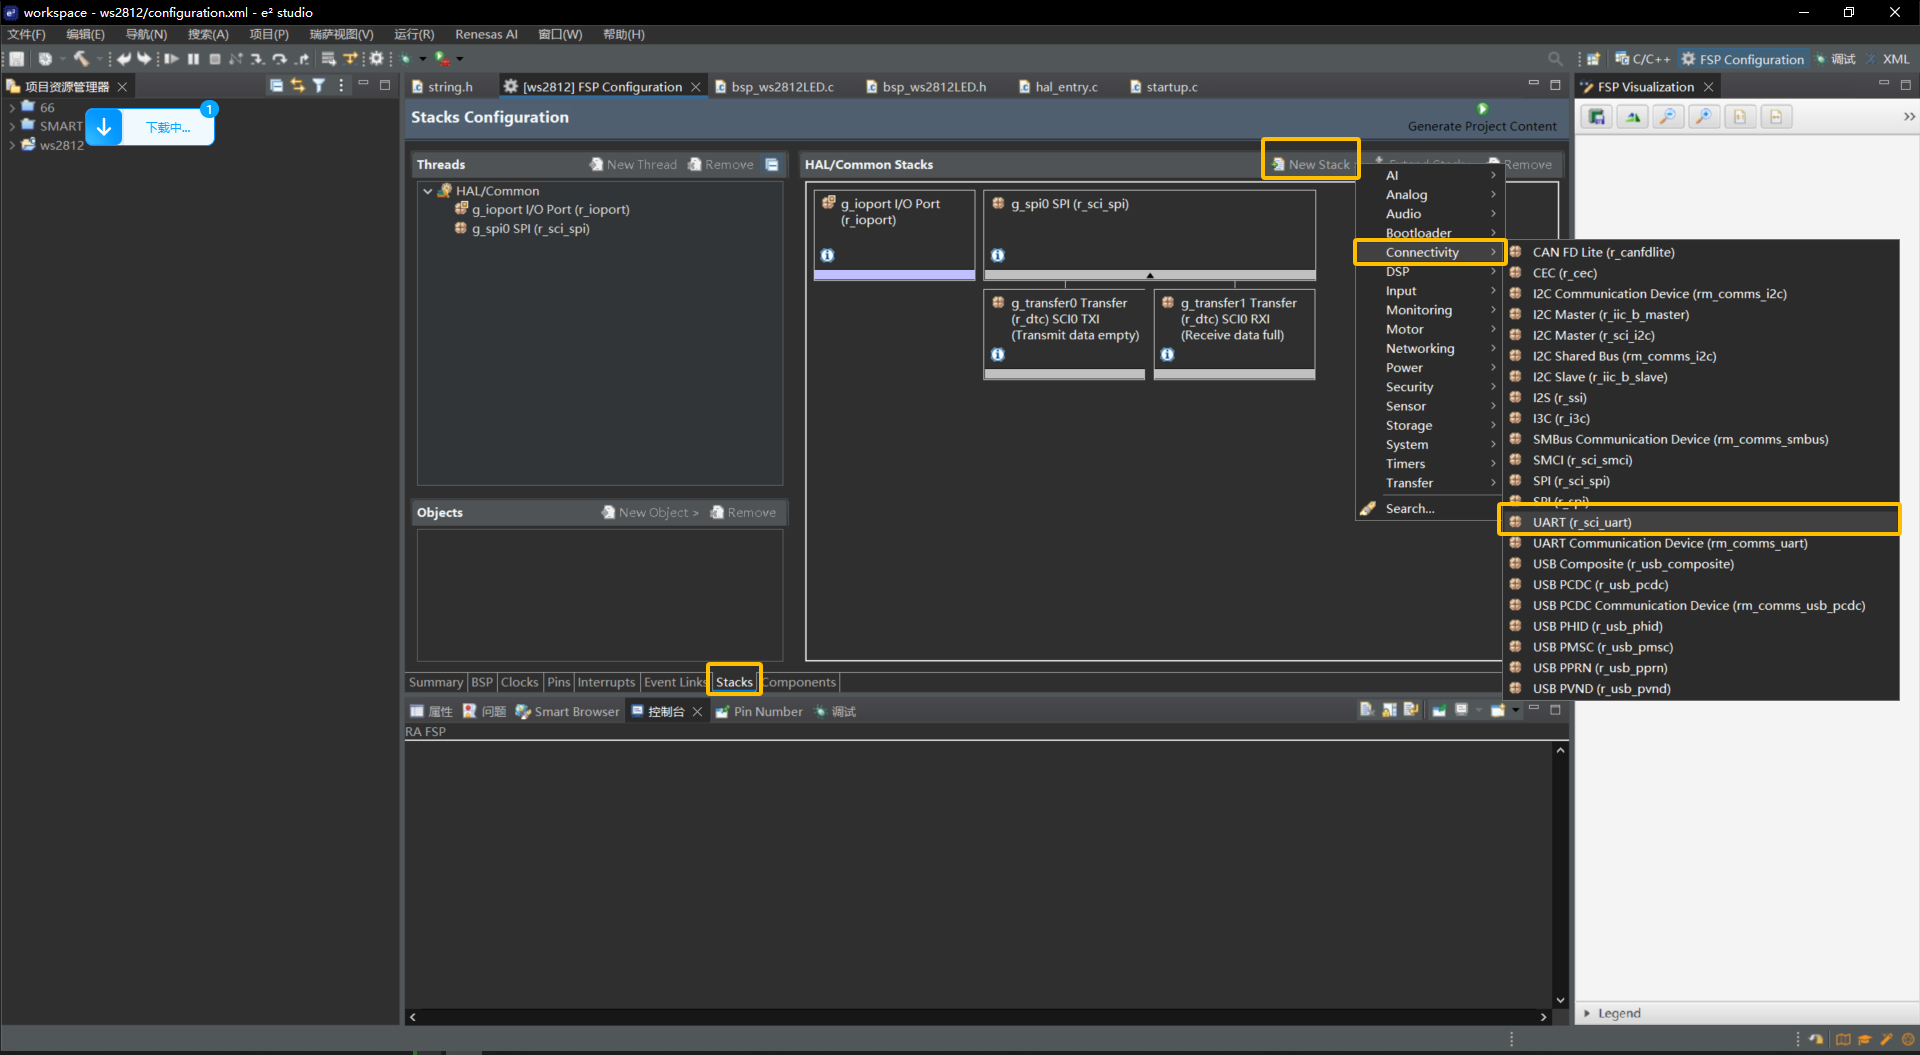Image resolution: width=1920 pixels, height=1055 pixels.
Task: Select I2C Master (r_sci_i2c) entry
Action: click(1700, 336)
